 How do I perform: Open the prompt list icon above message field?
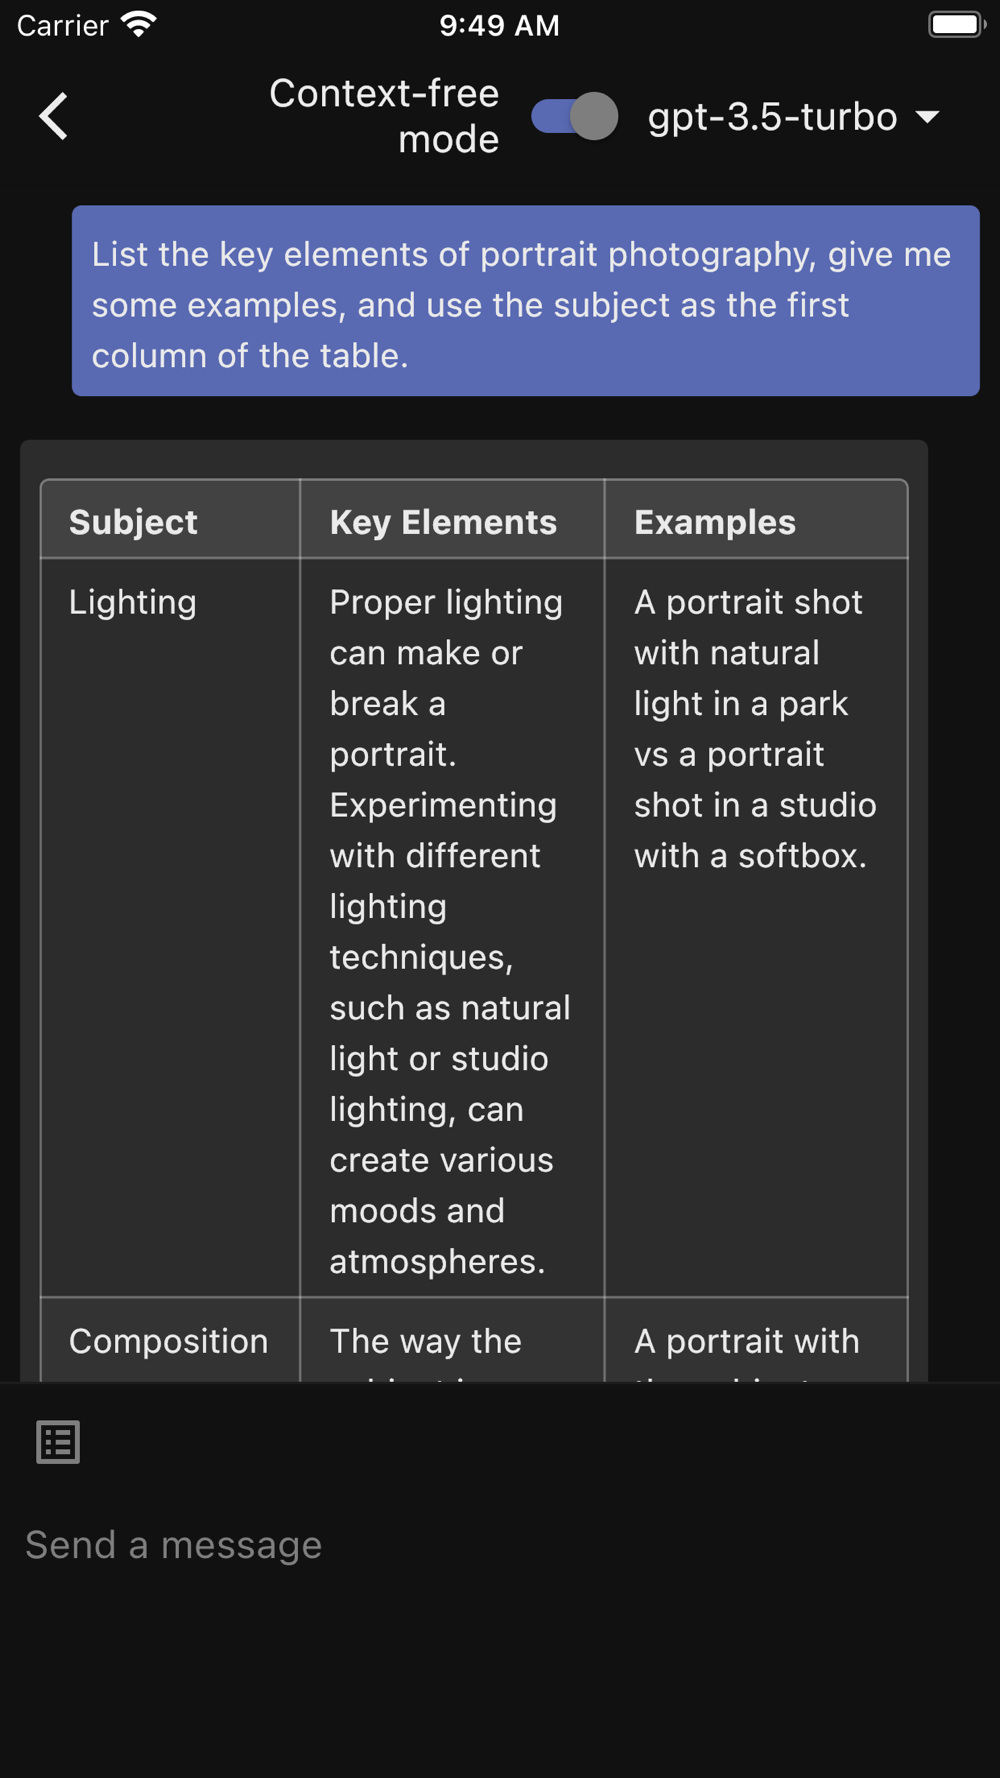58,1442
